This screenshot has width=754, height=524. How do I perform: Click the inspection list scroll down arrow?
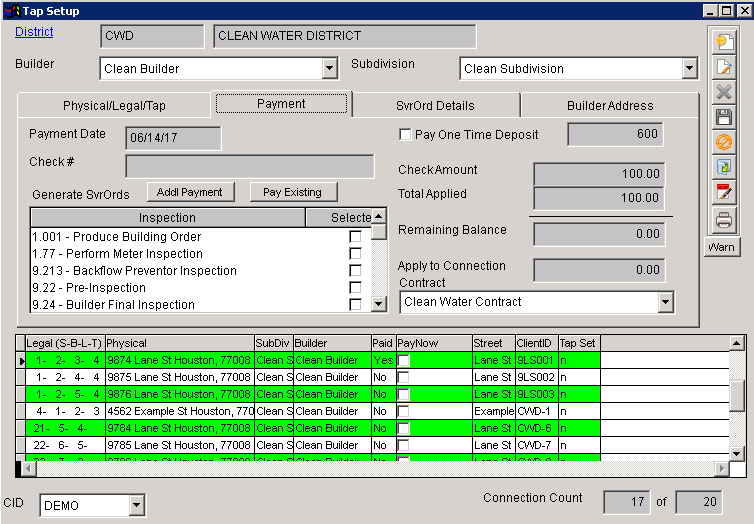378,304
